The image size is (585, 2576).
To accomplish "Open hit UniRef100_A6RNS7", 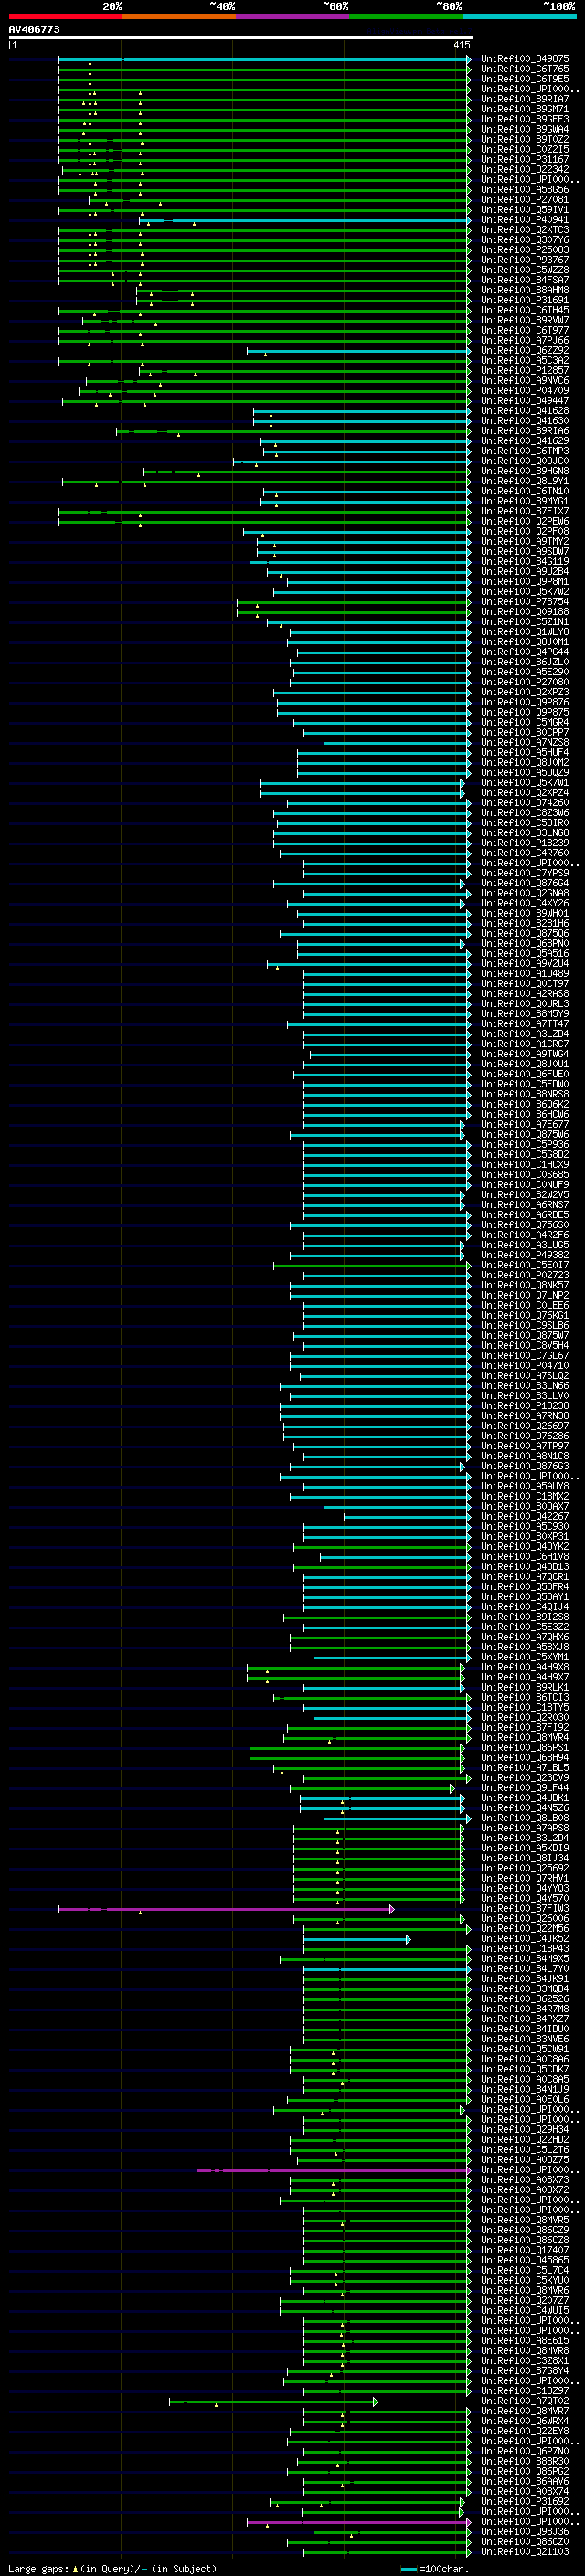I will tap(525, 1204).
